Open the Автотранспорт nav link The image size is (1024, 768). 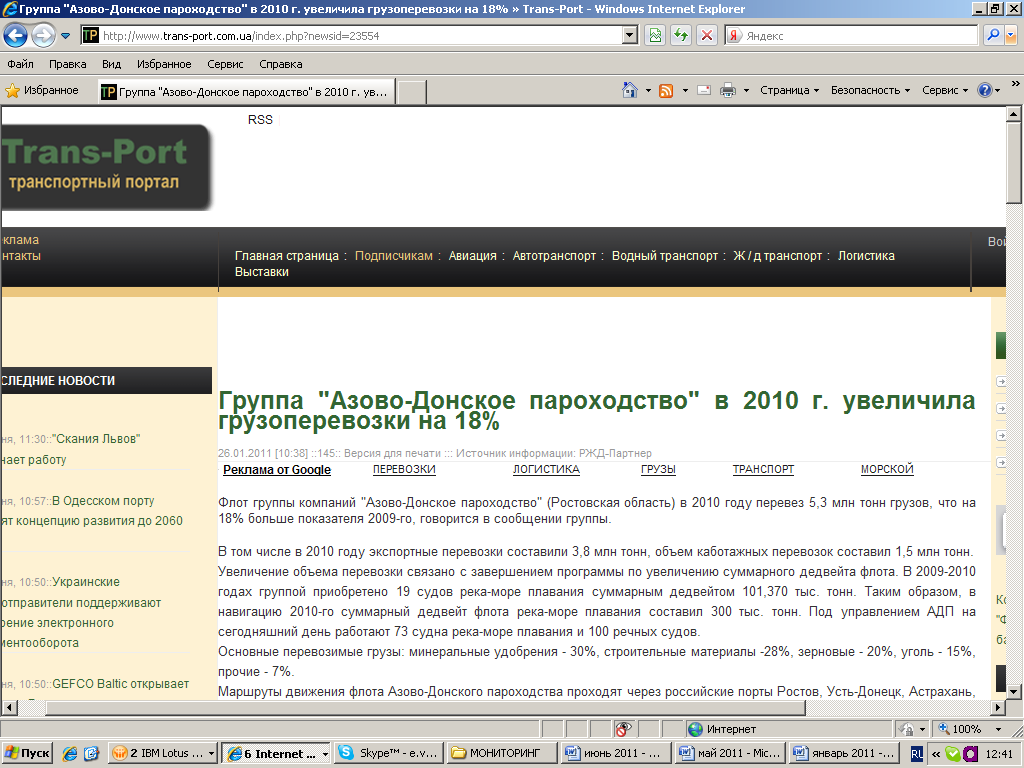(554, 256)
